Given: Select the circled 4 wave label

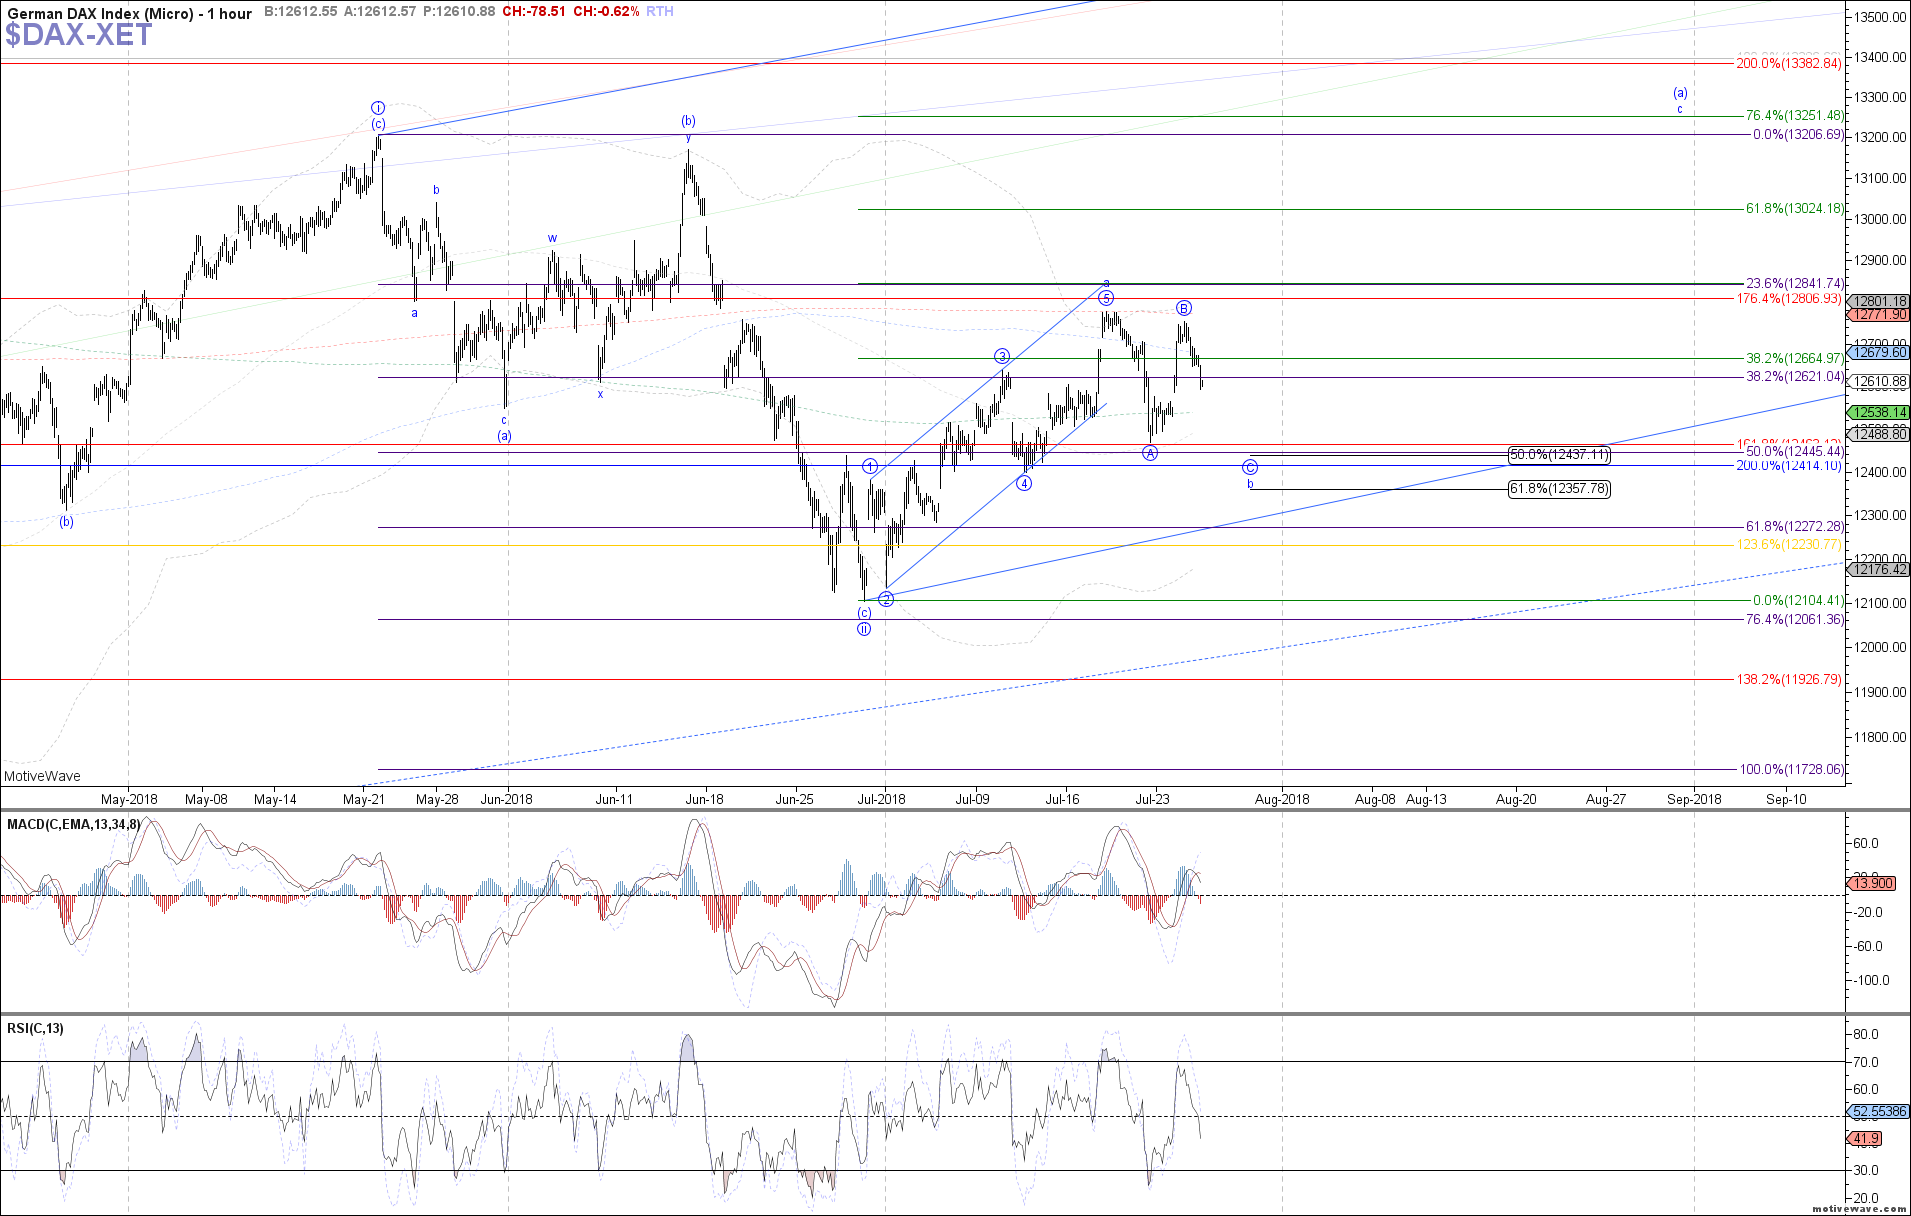Looking at the screenshot, I should pyautogui.click(x=1024, y=483).
